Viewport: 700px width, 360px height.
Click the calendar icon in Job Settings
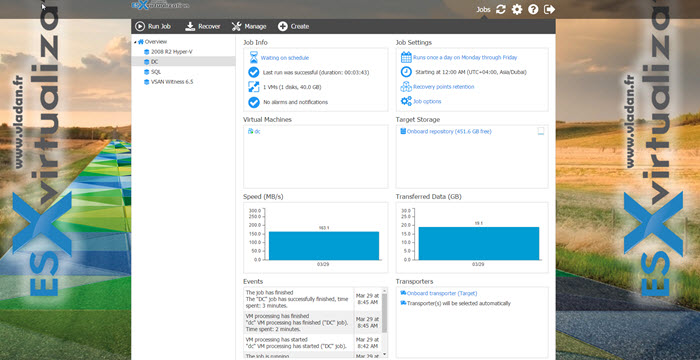tap(406, 57)
